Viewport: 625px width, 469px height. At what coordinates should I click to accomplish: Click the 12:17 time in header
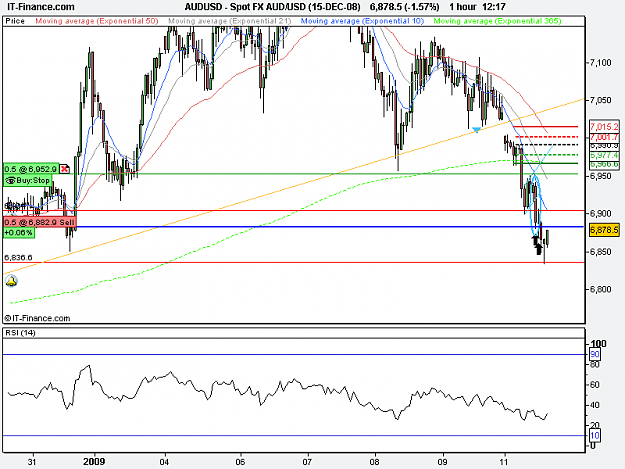494,7
